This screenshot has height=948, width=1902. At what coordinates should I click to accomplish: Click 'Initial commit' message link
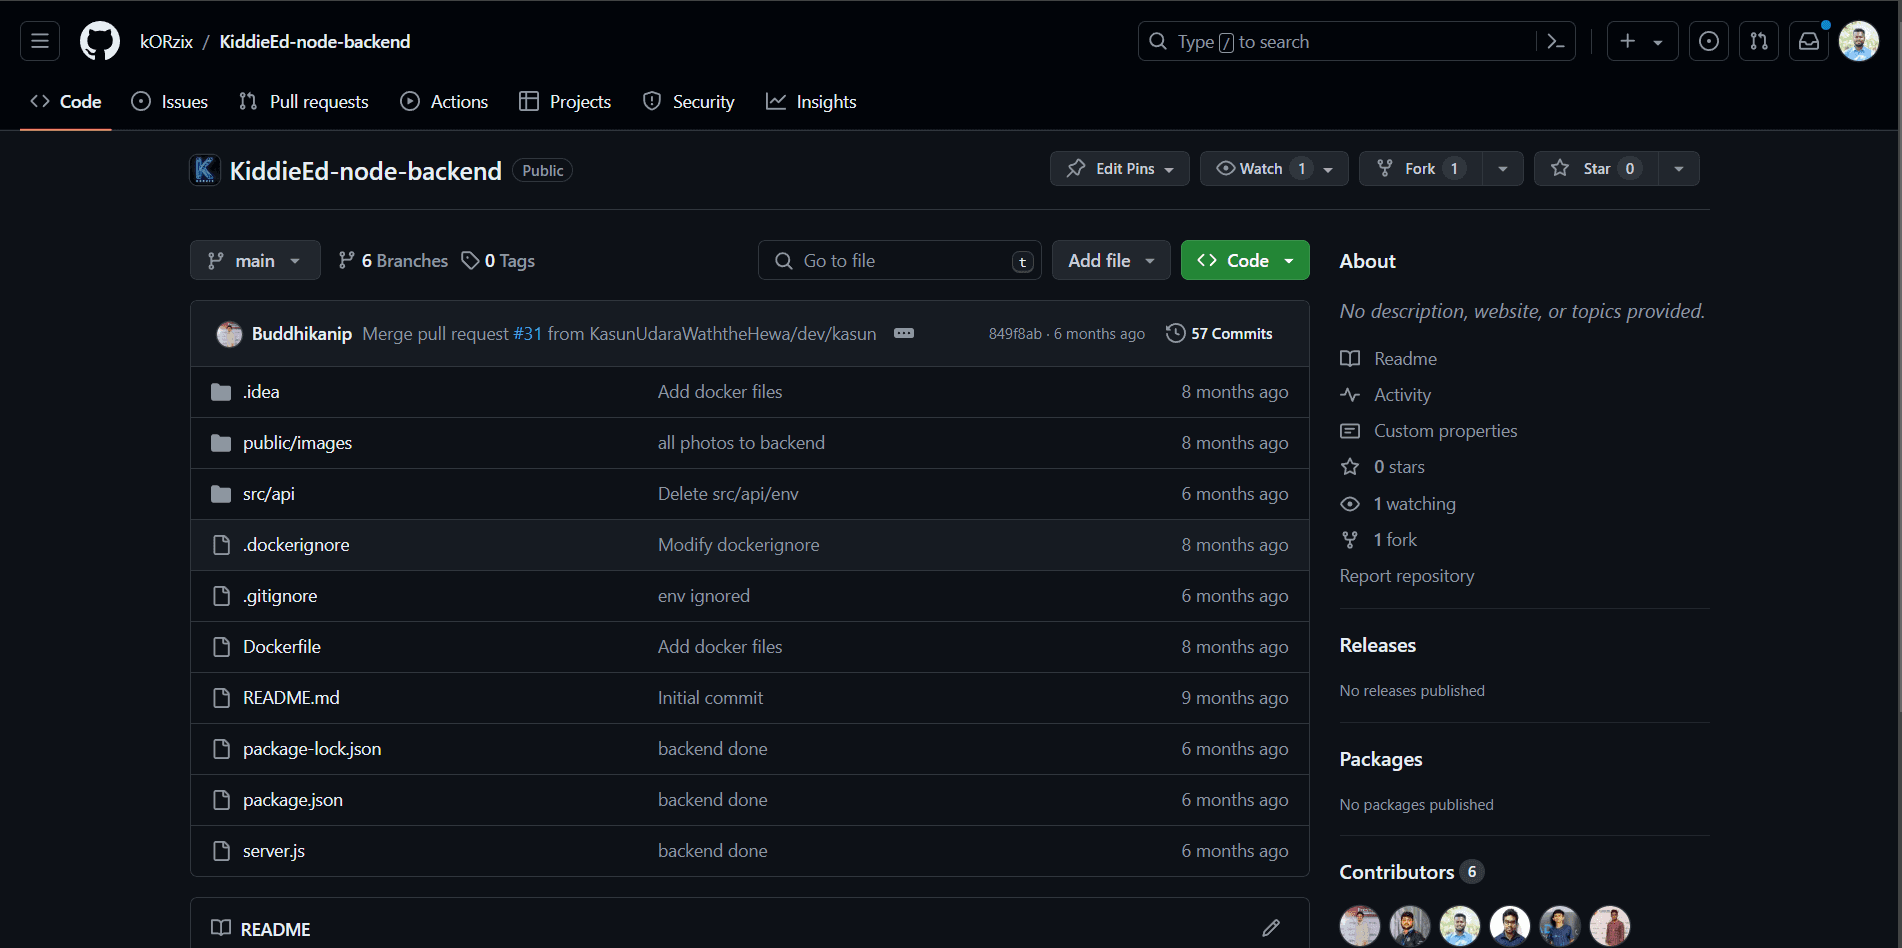(x=710, y=698)
